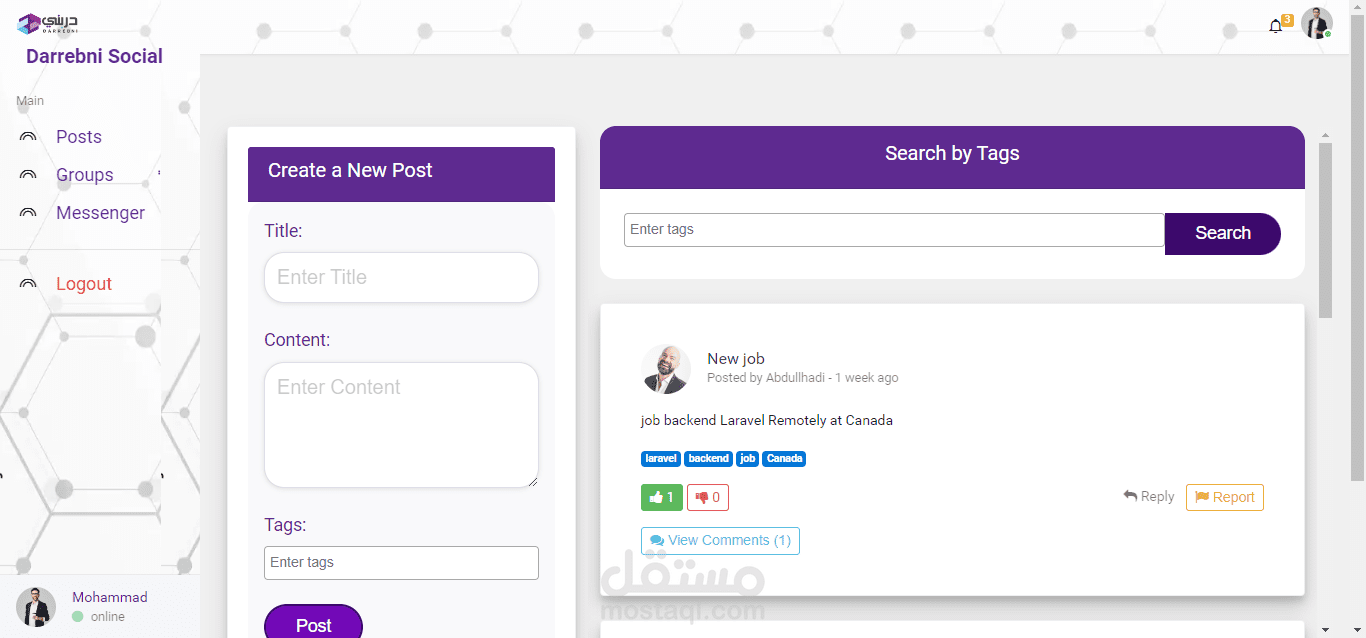Like the post with thumbs-up button
The width and height of the screenshot is (1366, 638).
pos(661,497)
